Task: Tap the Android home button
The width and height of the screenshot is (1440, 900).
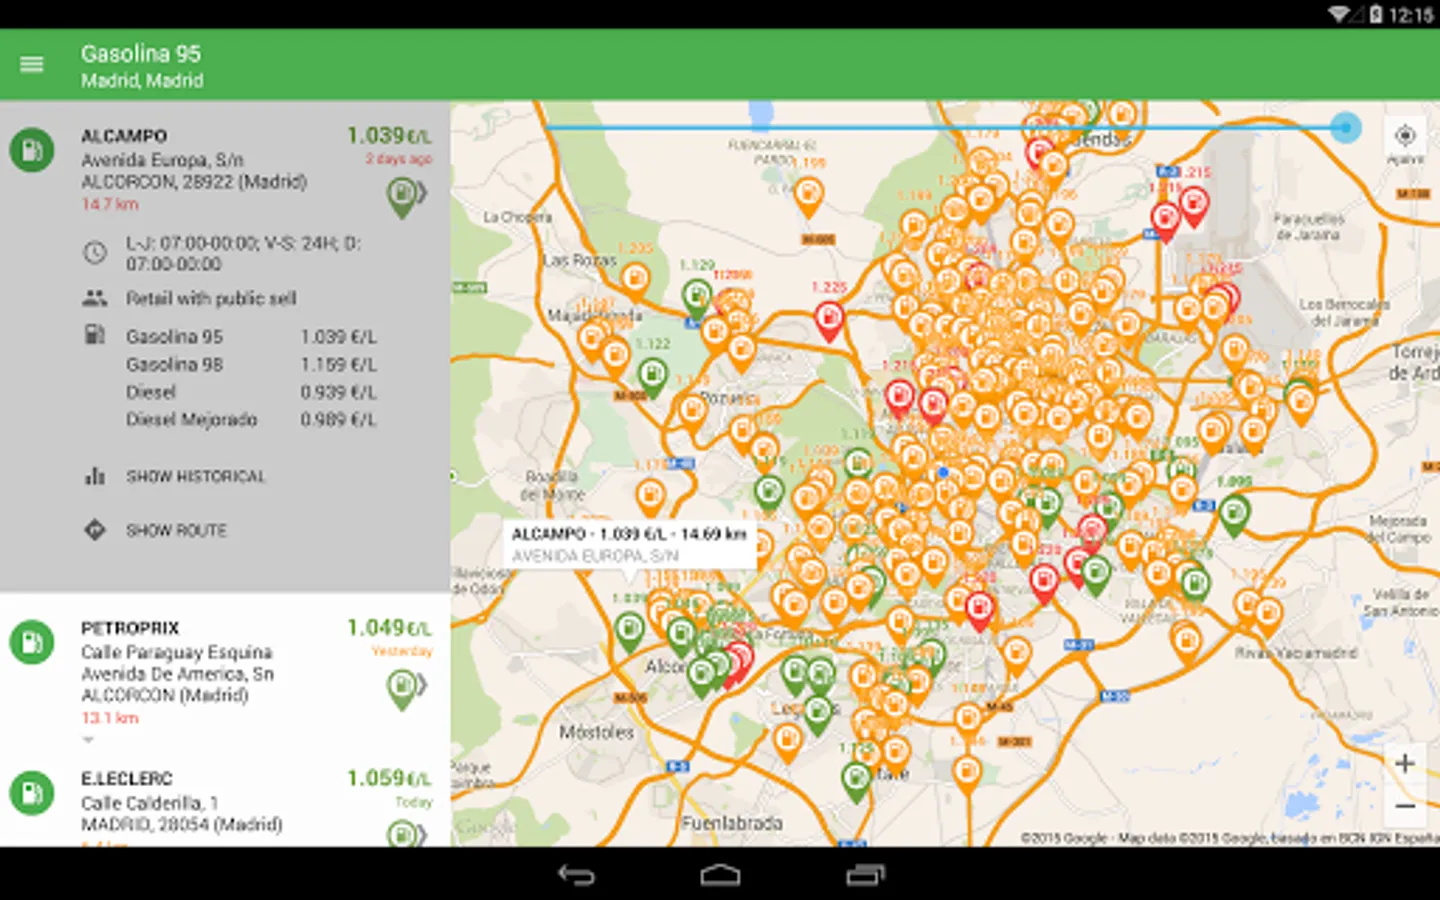Action: point(720,875)
